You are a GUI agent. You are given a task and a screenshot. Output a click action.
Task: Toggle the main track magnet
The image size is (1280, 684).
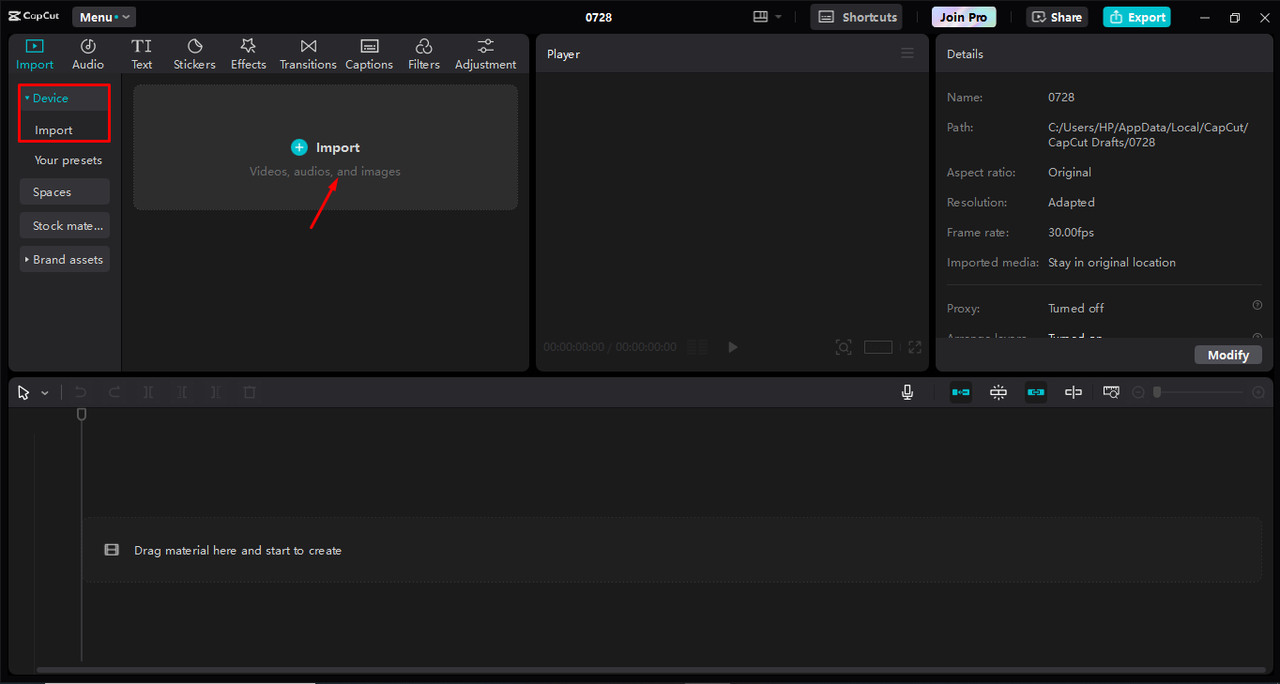961,393
